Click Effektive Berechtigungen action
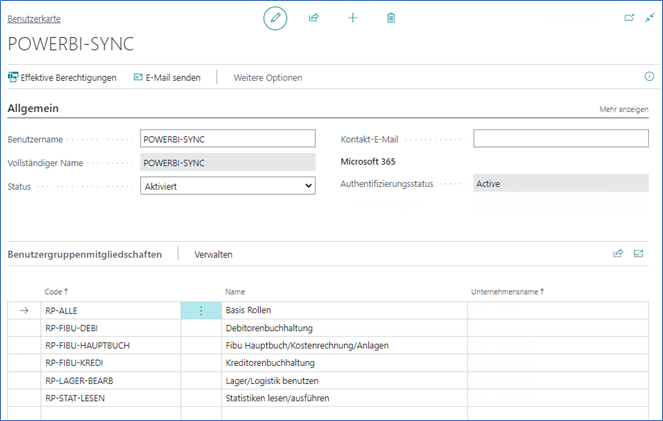The image size is (663, 421). tap(62, 77)
